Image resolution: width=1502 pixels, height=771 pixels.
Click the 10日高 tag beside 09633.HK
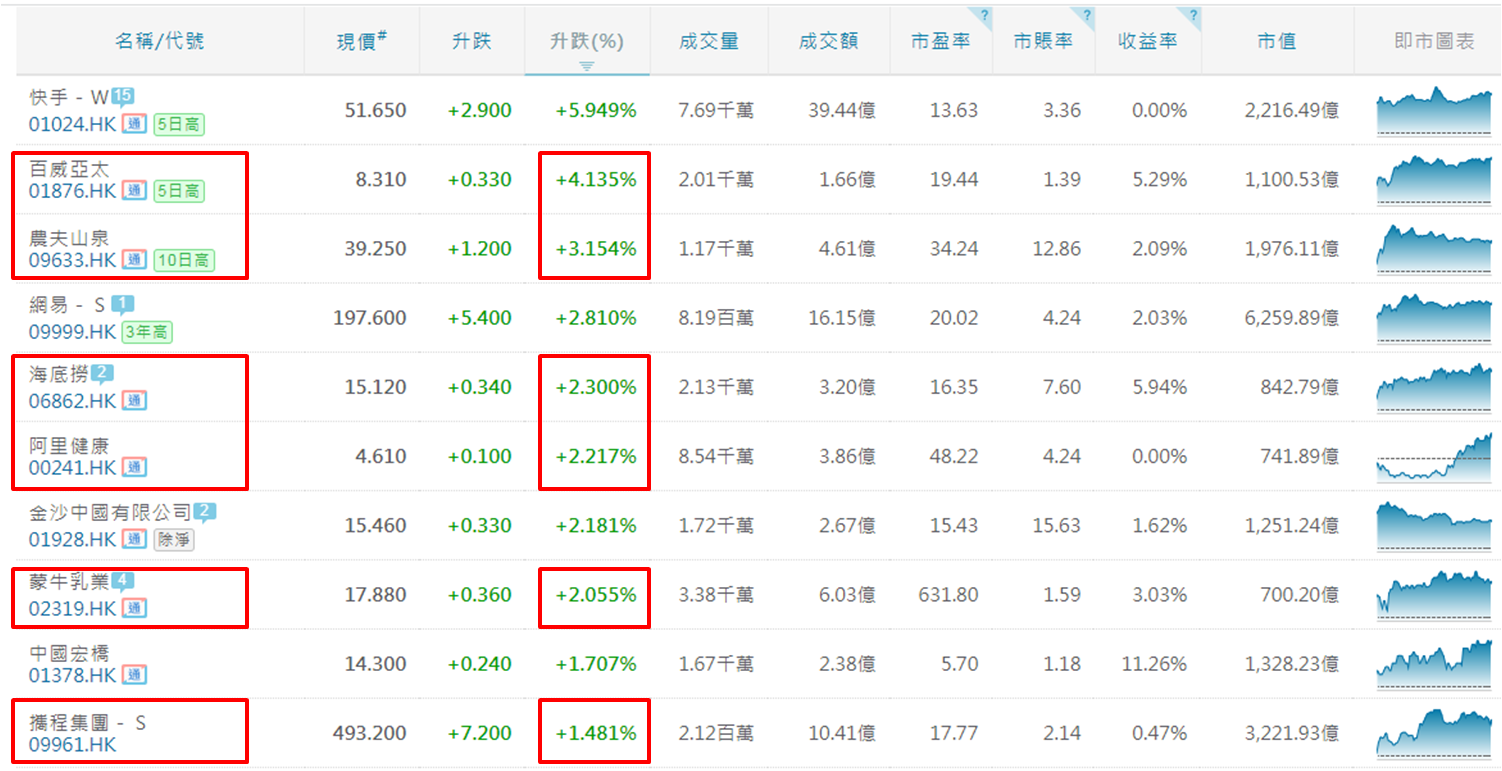tap(184, 261)
